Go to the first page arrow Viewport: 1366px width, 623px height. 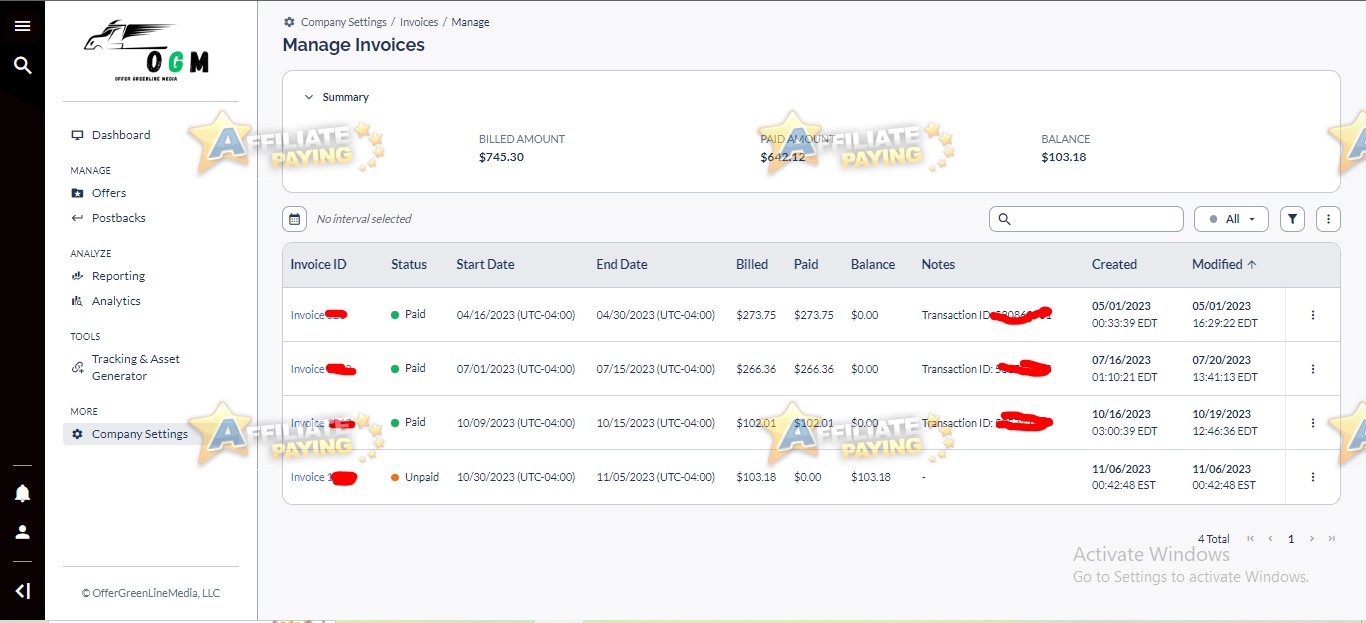point(1250,539)
